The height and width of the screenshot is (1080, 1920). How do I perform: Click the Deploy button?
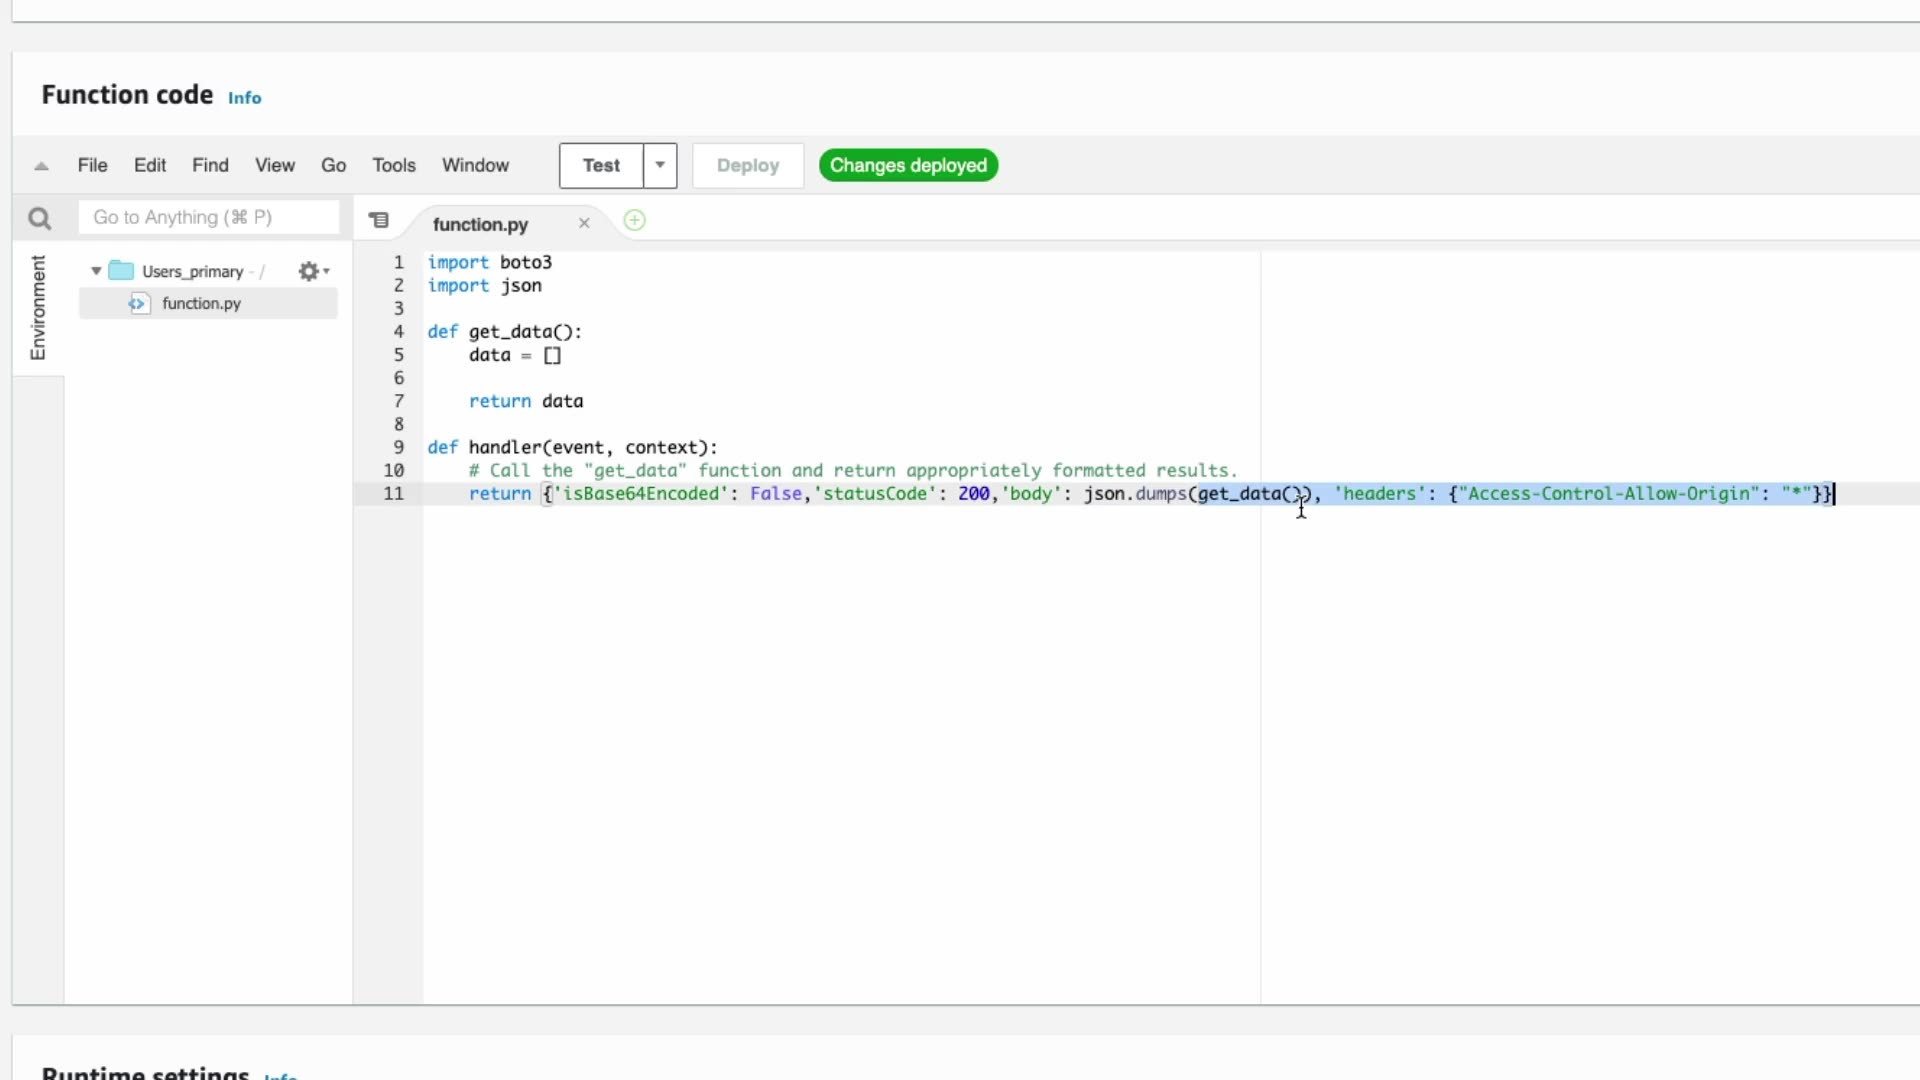click(747, 165)
